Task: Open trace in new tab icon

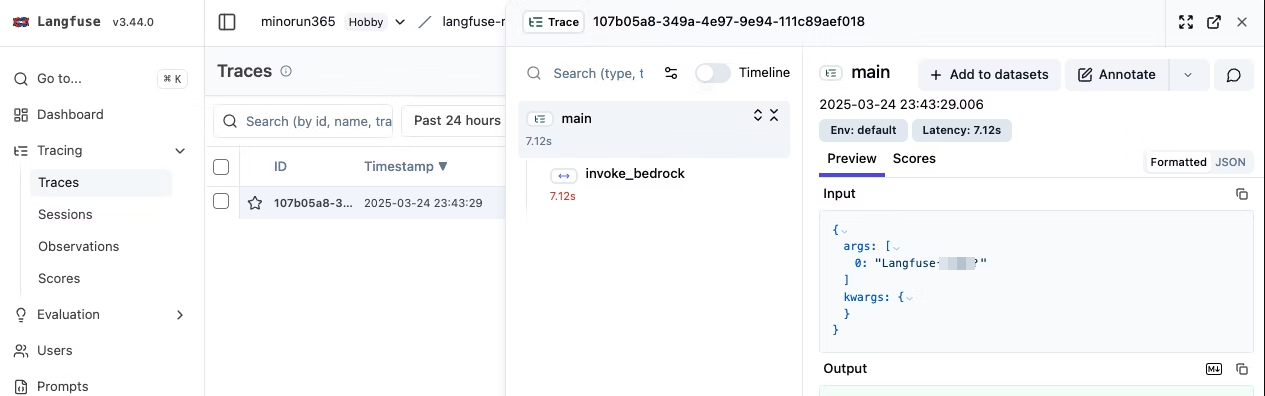Action: click(x=1214, y=22)
